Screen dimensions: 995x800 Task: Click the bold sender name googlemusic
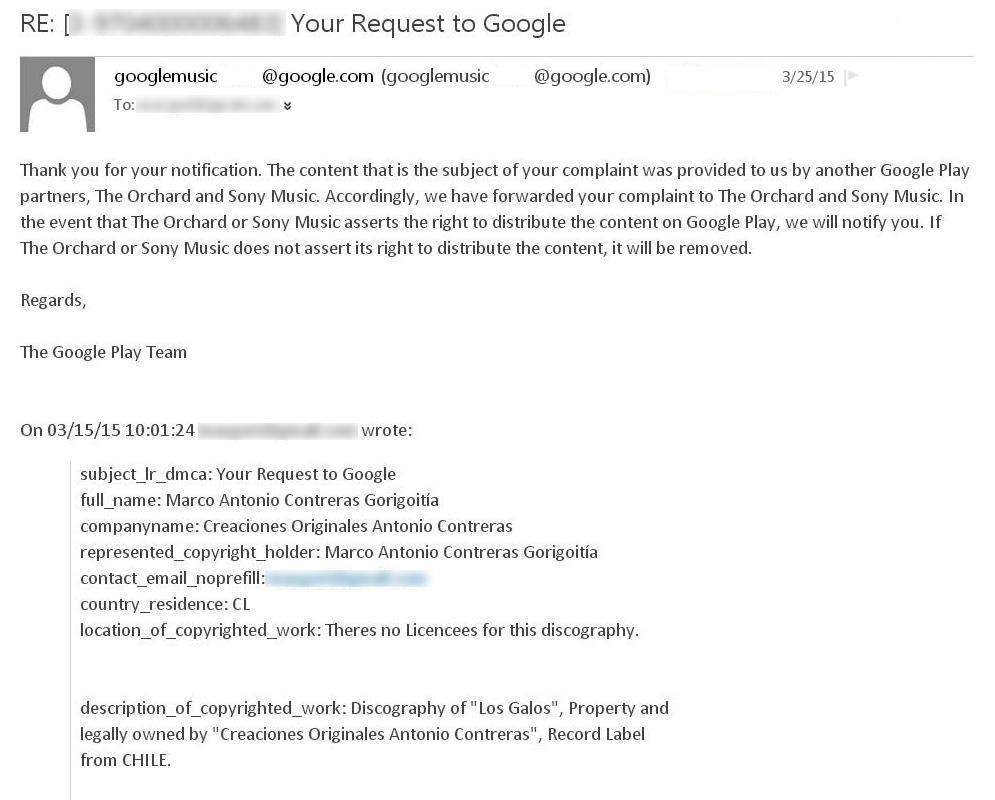coord(166,76)
